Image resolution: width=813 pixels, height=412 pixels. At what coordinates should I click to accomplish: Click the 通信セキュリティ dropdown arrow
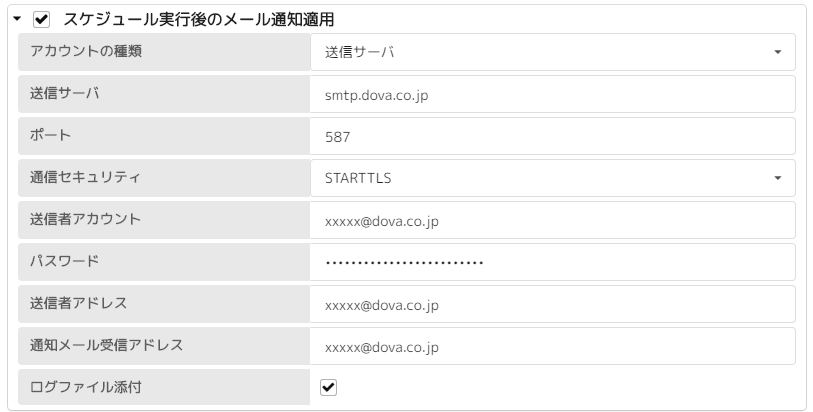777,178
